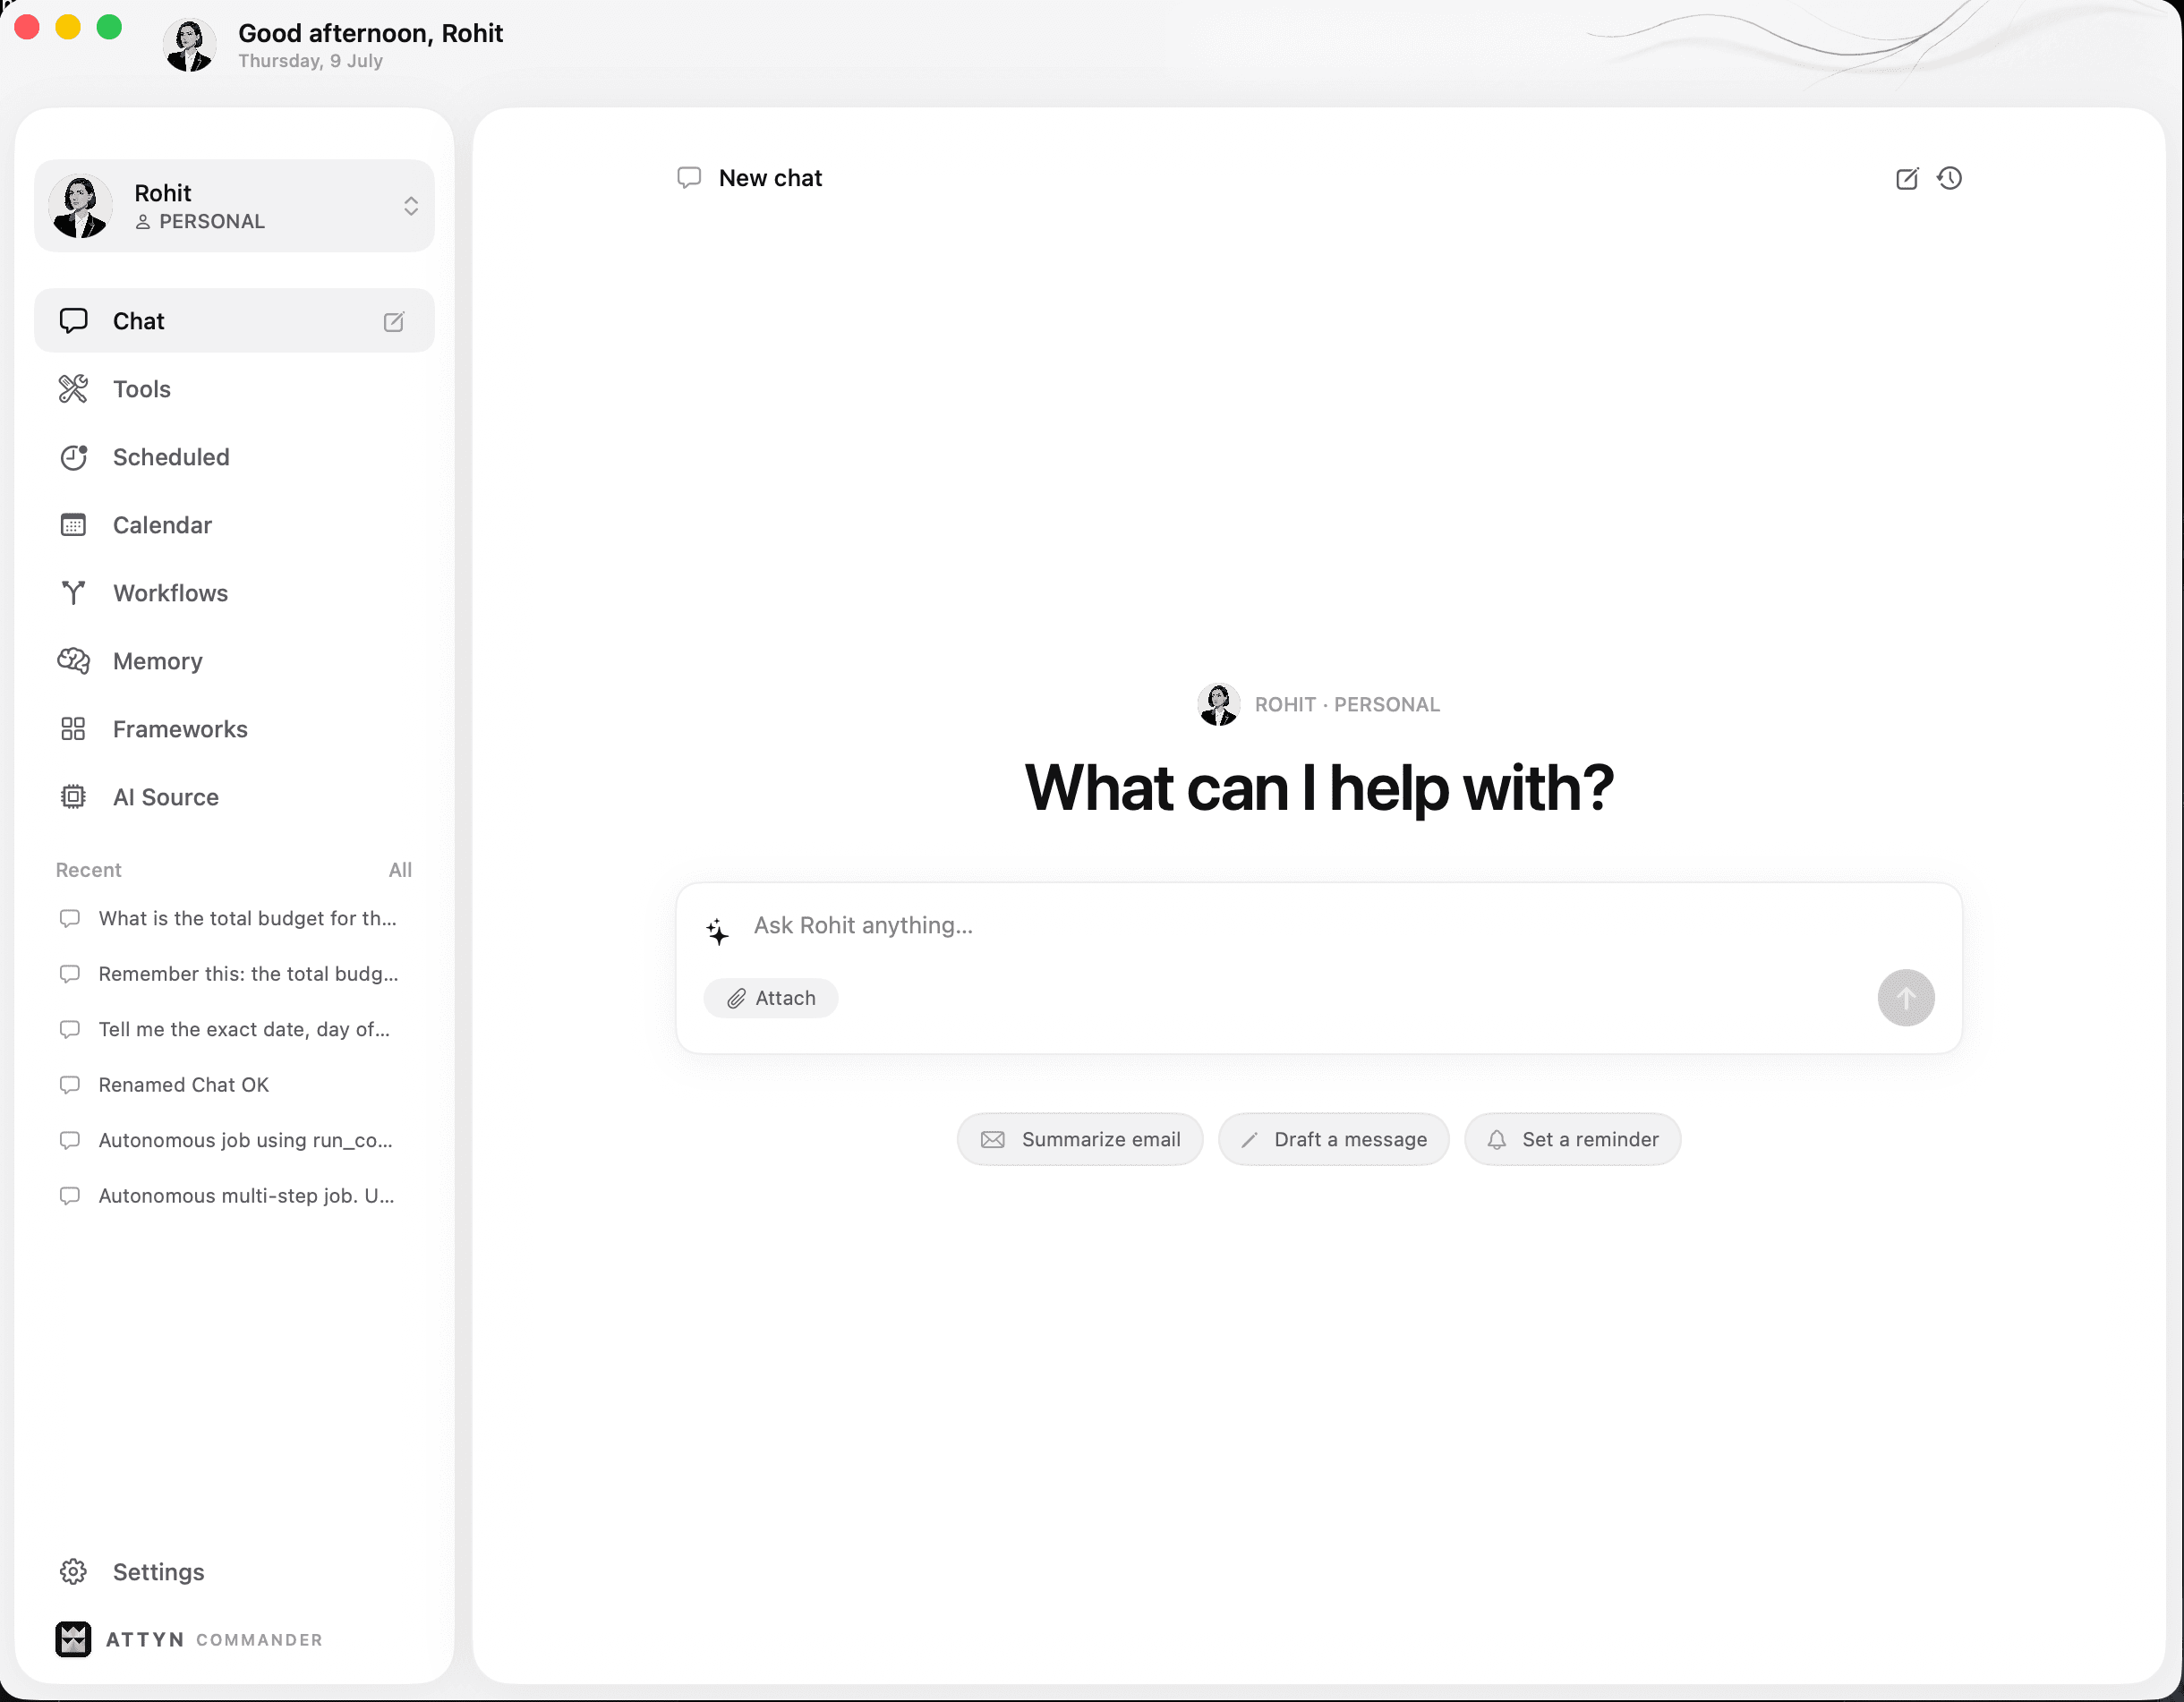Click the AI Source chip icon

73,797
